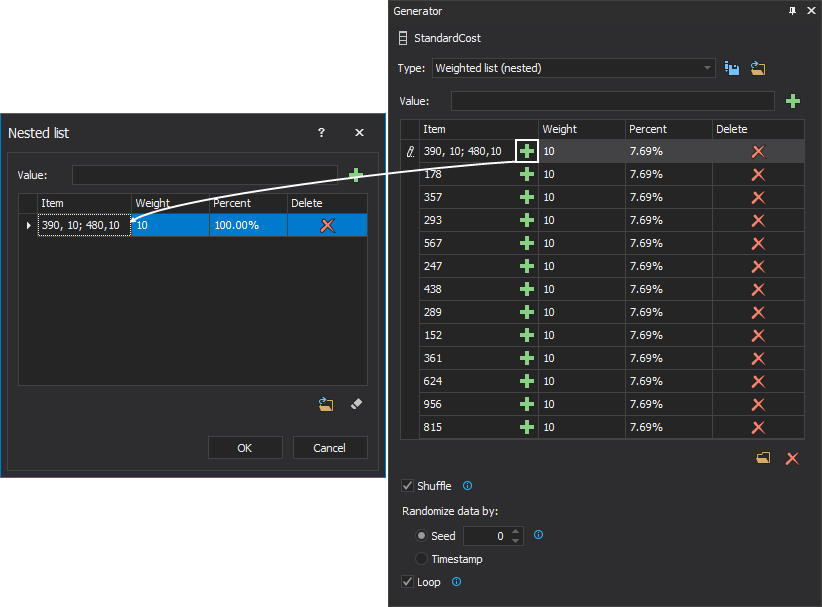
Task: Delete the row for item 567
Action: [x=758, y=243]
